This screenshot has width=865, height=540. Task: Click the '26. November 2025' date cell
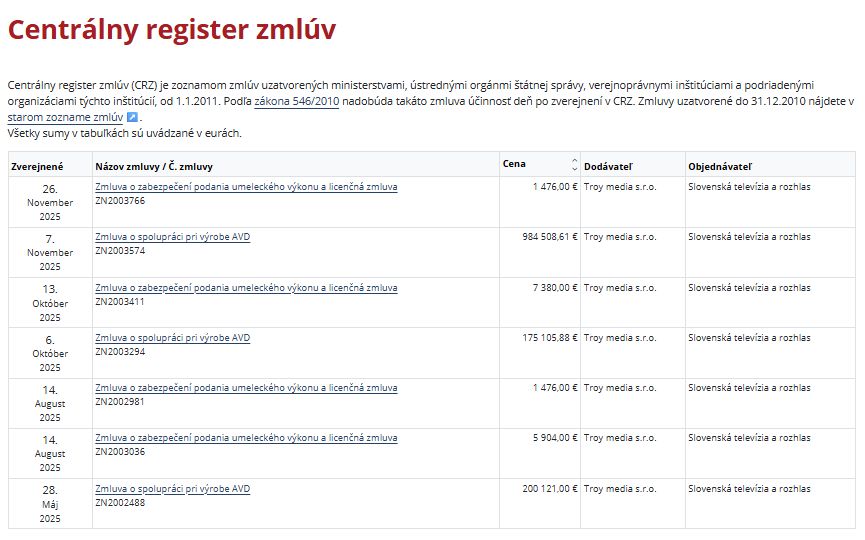coord(50,202)
